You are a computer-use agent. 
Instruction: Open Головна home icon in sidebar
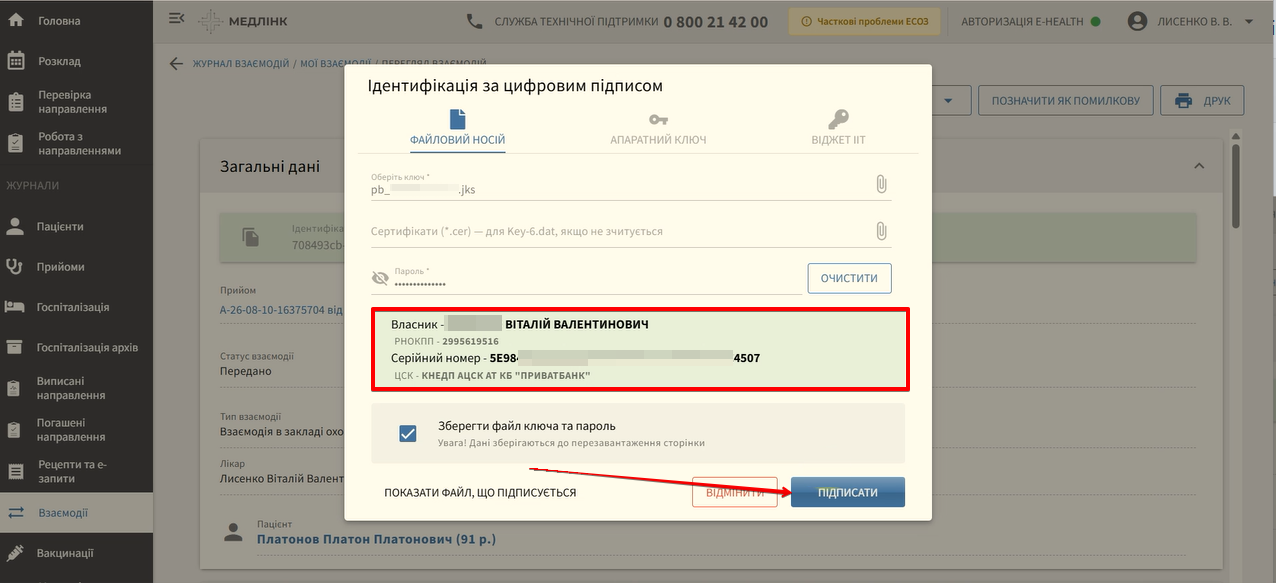(15, 21)
